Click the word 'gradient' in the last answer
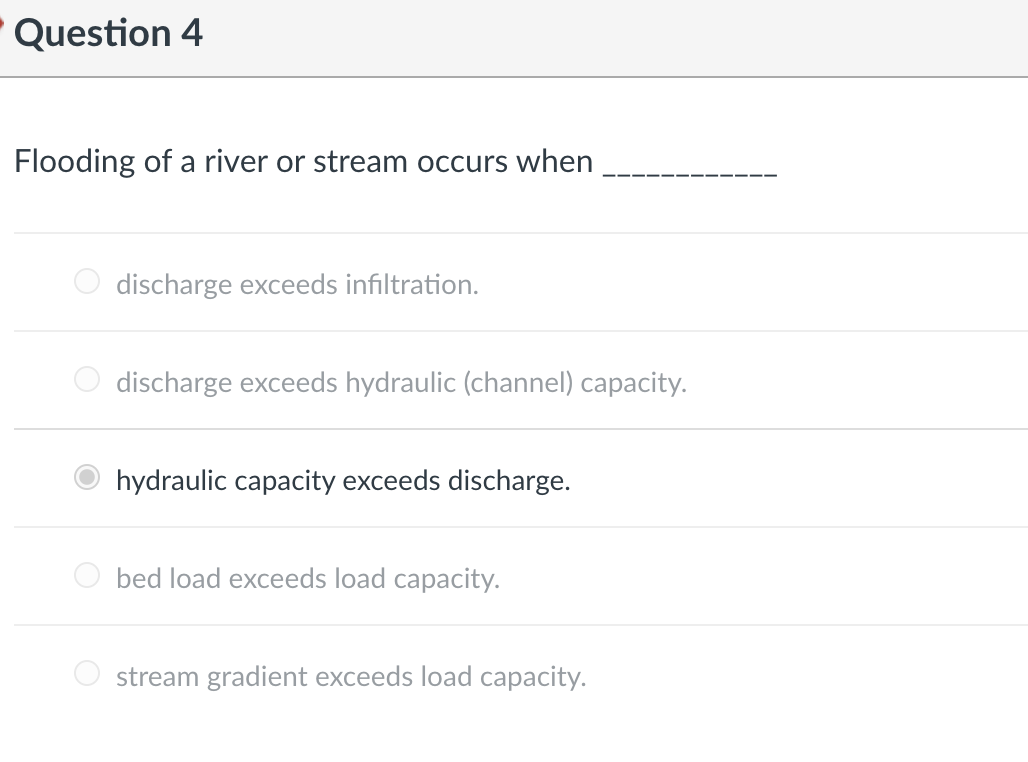Screen dimensions: 1028x762 [258, 677]
